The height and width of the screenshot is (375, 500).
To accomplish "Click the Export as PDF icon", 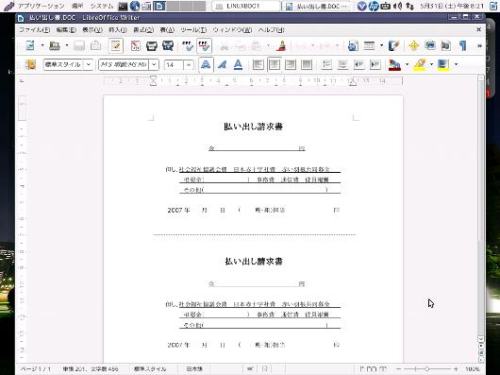I will pos(135,46).
